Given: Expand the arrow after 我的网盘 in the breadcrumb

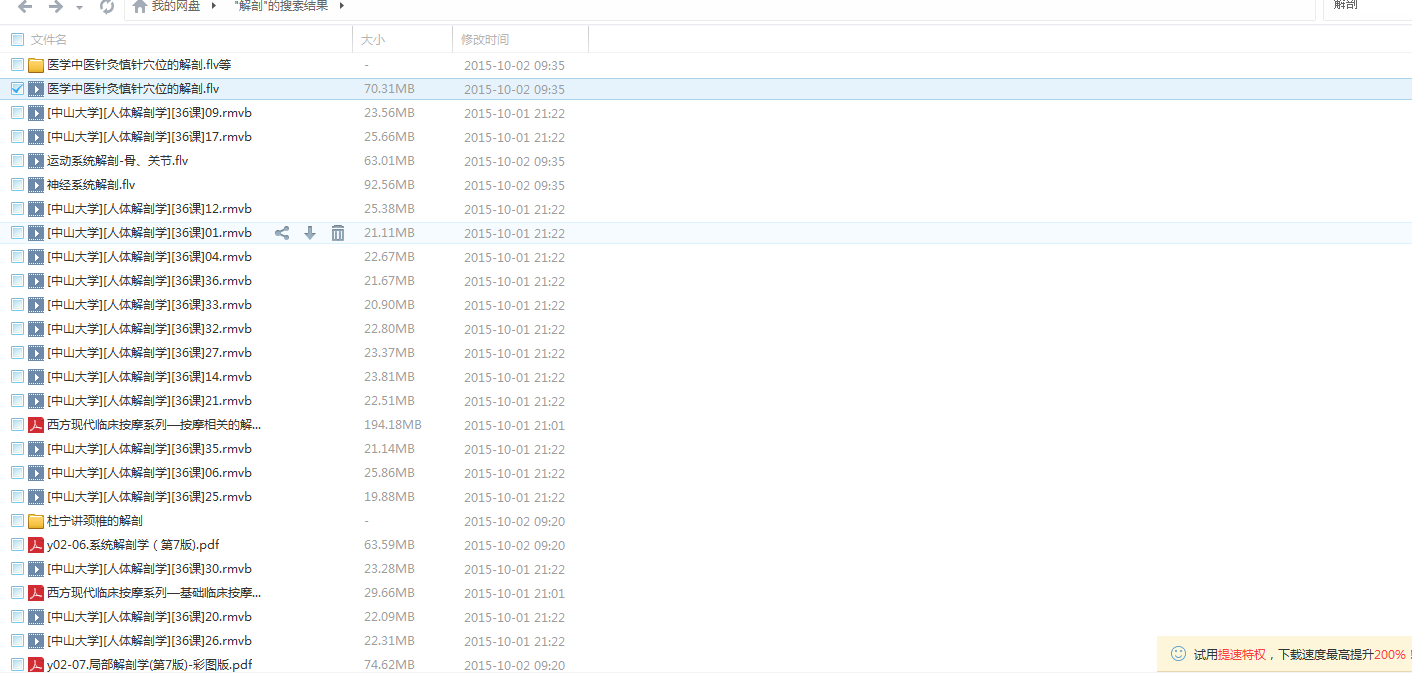Looking at the screenshot, I should pyautogui.click(x=214, y=6).
